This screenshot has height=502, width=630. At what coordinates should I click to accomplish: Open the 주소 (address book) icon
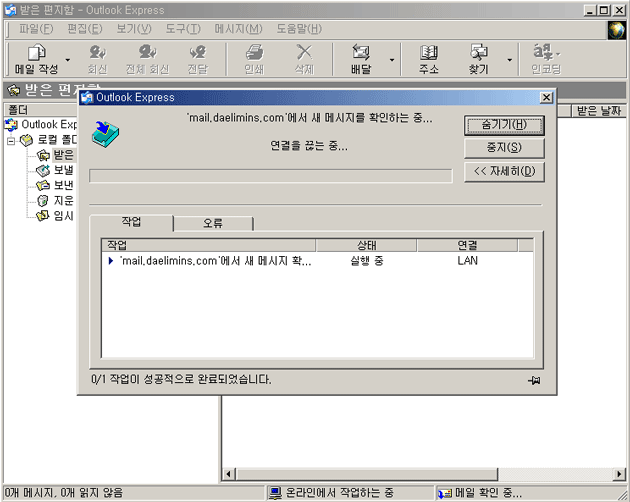click(x=429, y=59)
